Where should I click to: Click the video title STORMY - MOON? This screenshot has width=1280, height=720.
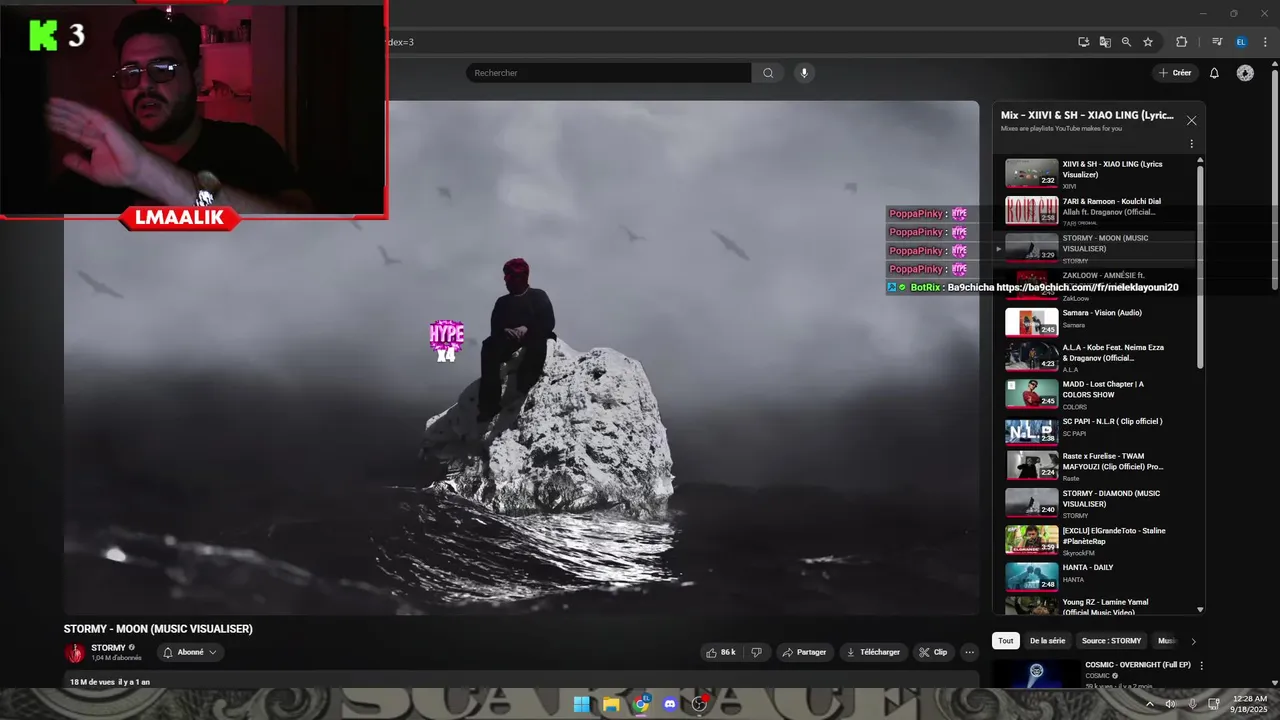click(x=158, y=629)
